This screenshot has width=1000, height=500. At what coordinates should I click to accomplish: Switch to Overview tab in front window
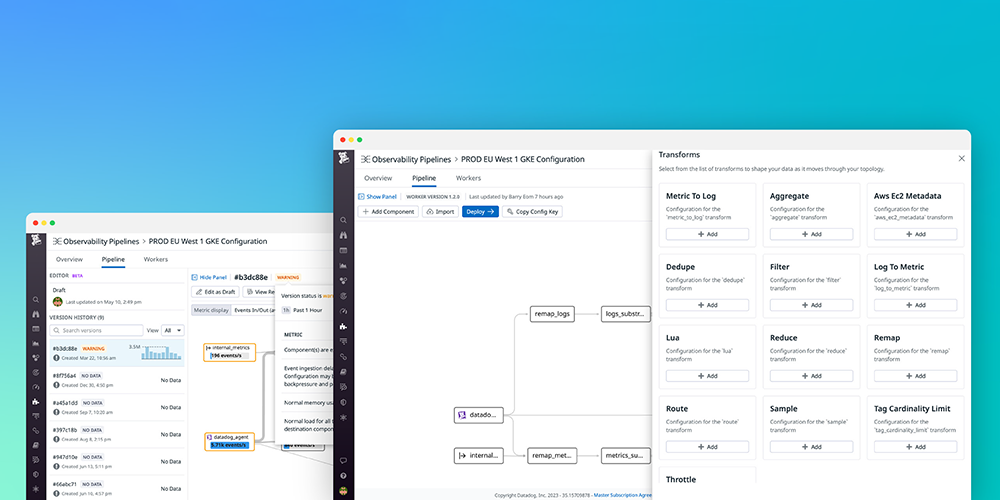click(378, 178)
